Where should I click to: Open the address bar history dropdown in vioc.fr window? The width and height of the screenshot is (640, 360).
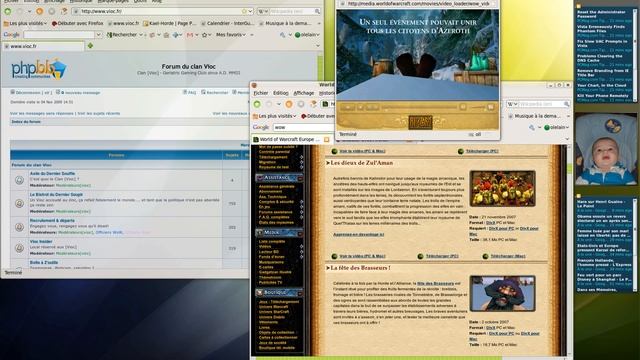[x=250, y=11]
